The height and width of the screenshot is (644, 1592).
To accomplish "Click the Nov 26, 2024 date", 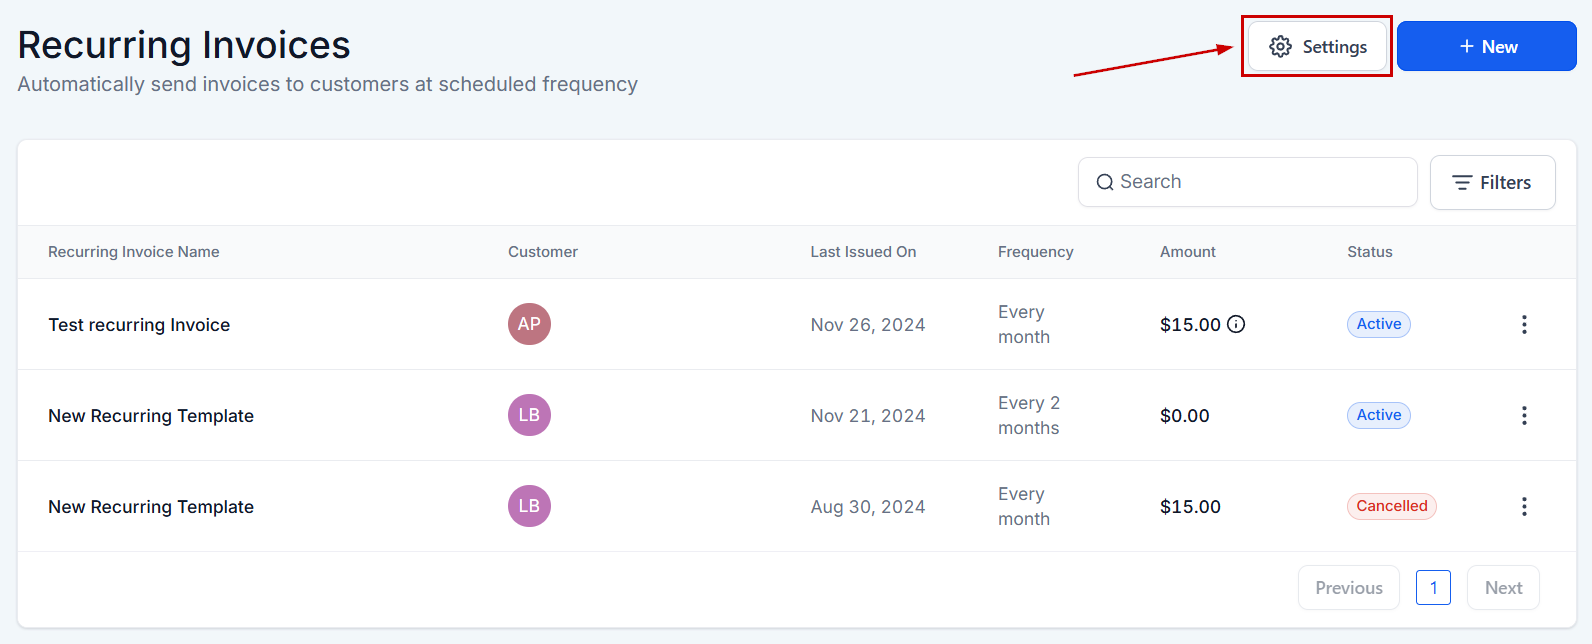I will (x=868, y=325).
